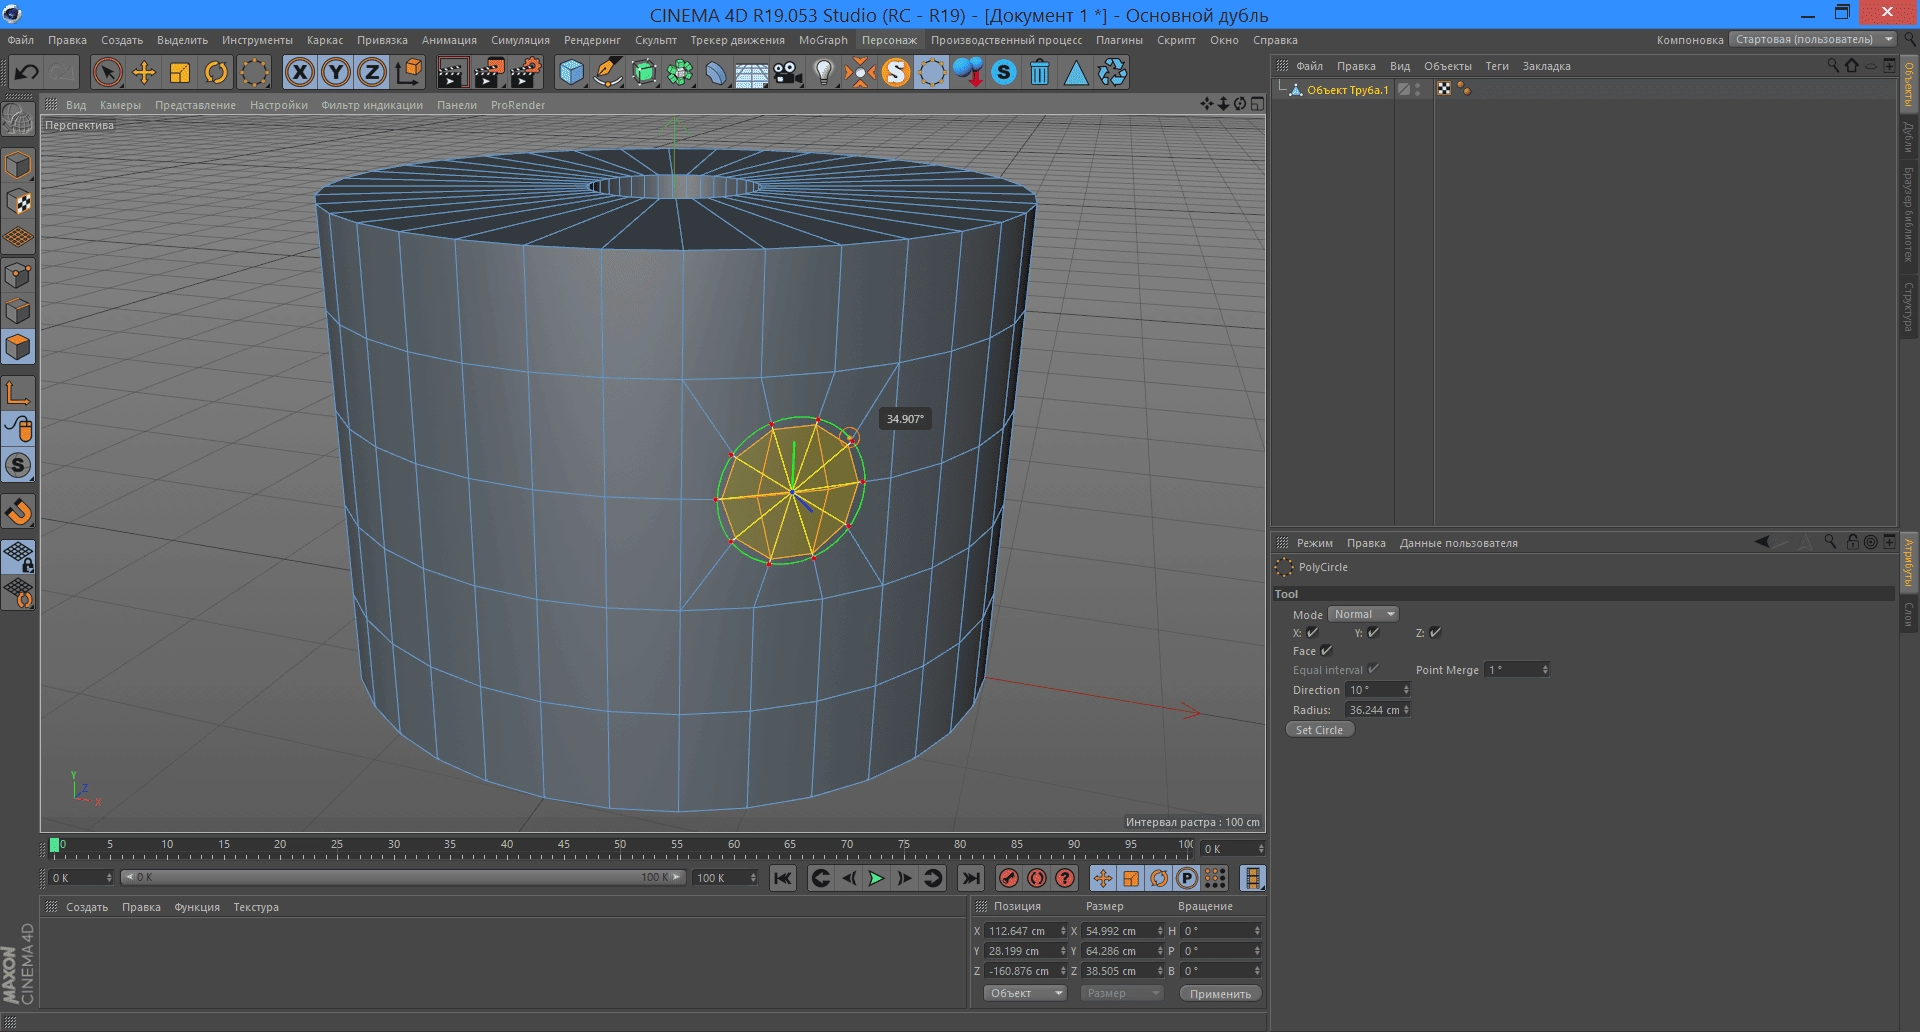
Task: Select the Scale tool in top toolbar
Action: (180, 72)
